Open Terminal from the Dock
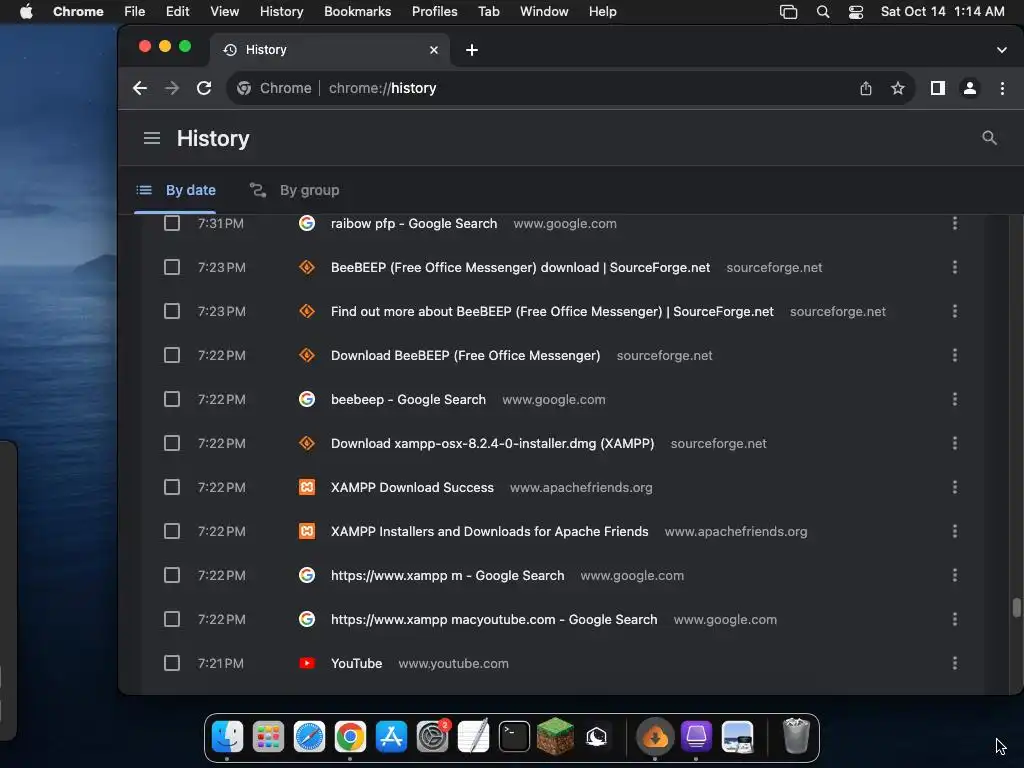Screen dimensions: 1024x768 [x=514, y=737]
